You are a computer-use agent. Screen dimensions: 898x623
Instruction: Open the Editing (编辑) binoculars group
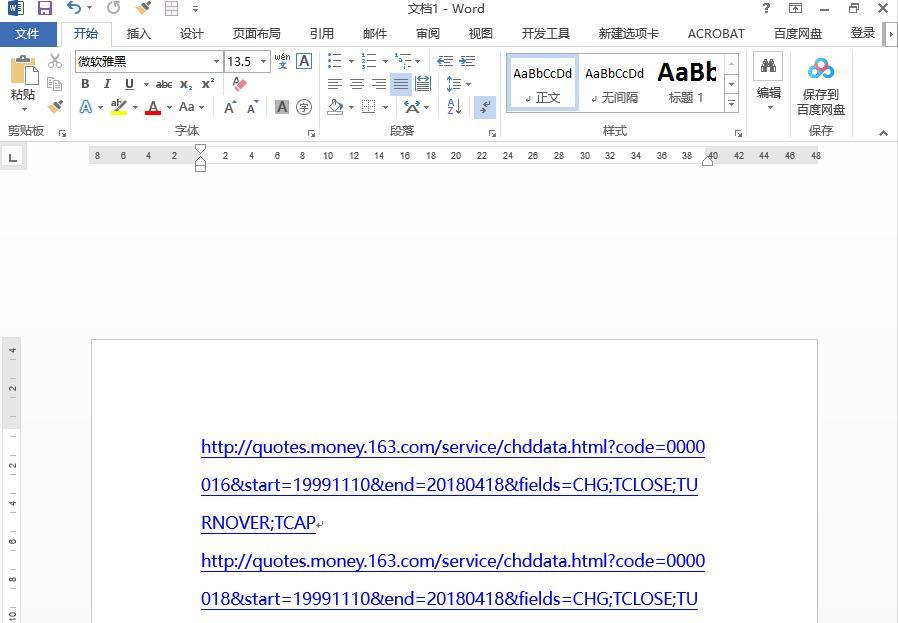coord(769,83)
